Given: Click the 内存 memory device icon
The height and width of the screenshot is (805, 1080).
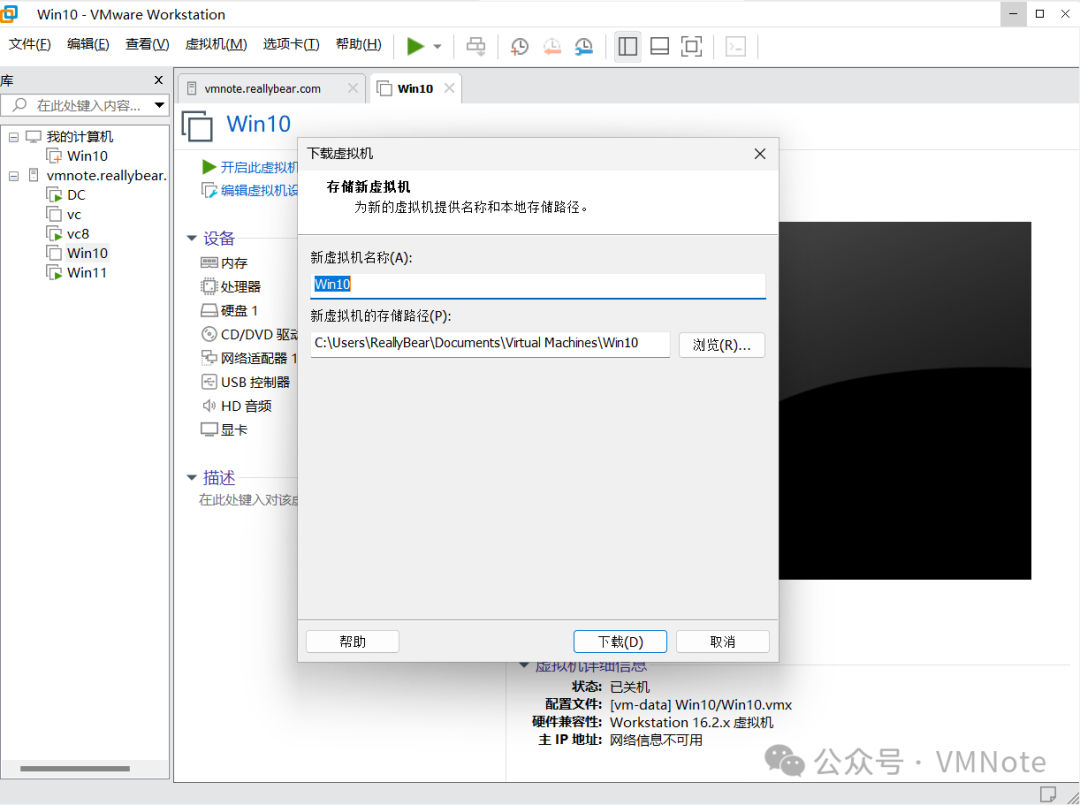Looking at the screenshot, I should pyautogui.click(x=209, y=262).
